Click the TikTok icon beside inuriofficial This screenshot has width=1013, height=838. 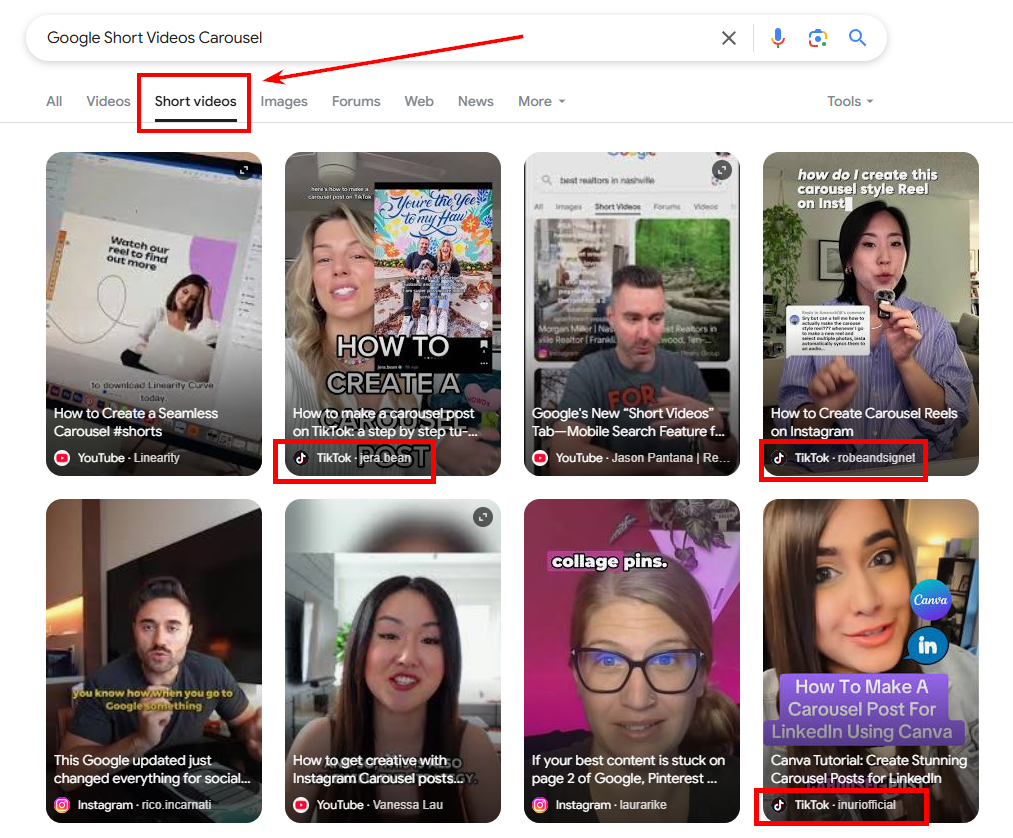(779, 805)
